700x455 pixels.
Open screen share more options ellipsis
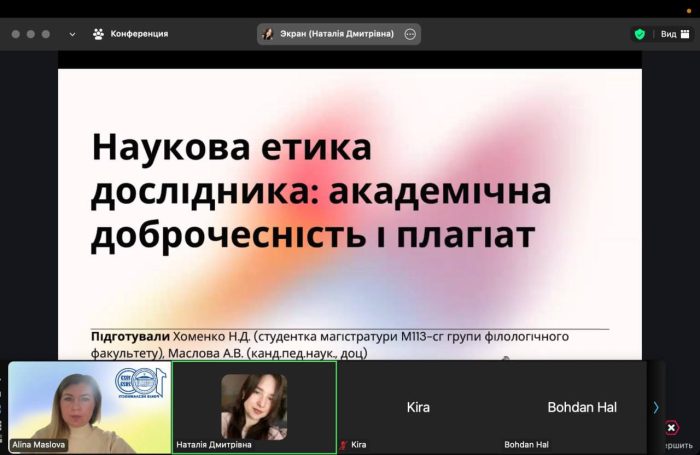pyautogui.click(x=409, y=34)
